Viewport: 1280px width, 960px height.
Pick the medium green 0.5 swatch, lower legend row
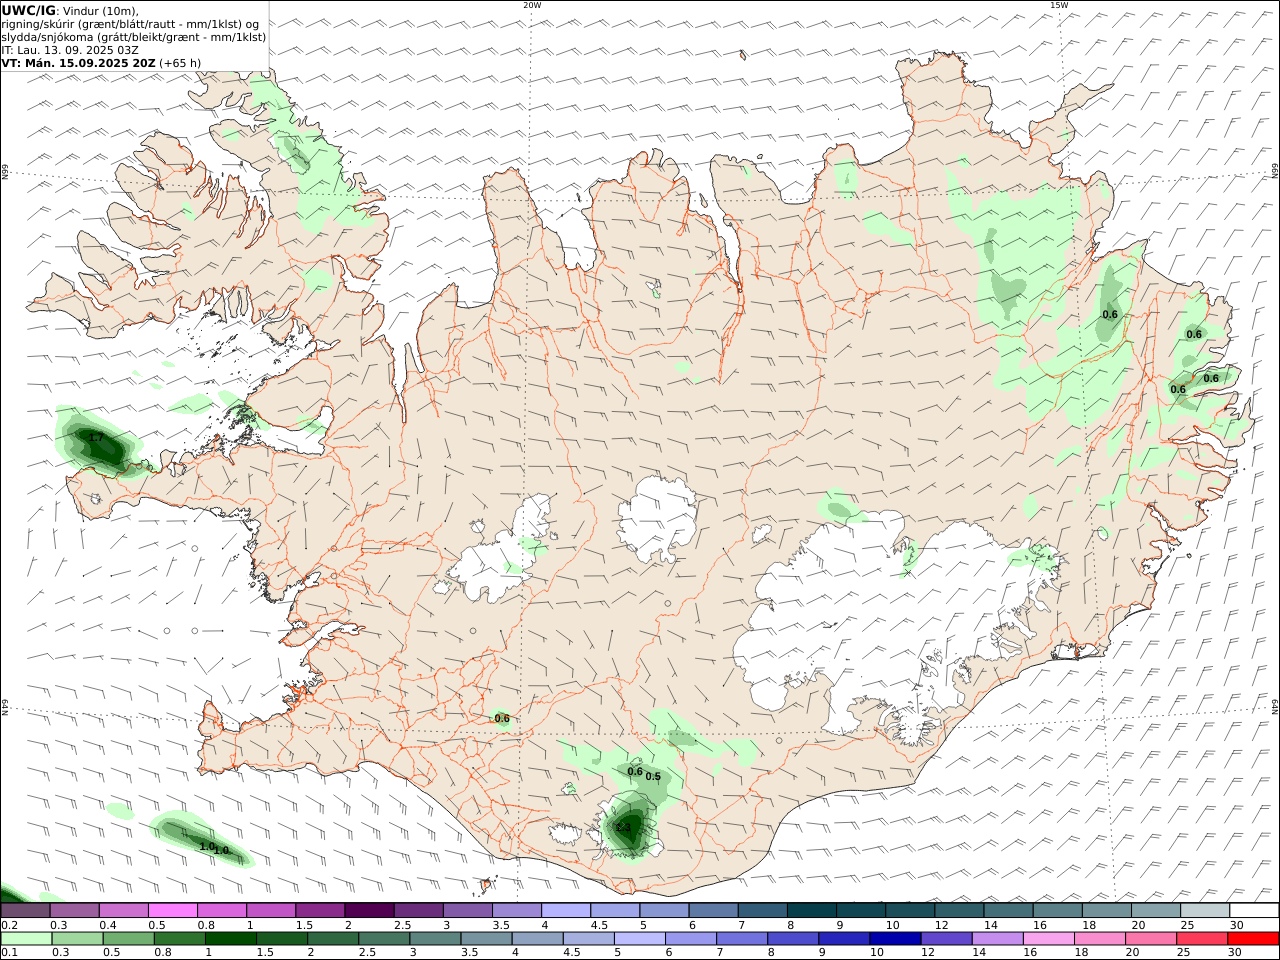click(128, 939)
